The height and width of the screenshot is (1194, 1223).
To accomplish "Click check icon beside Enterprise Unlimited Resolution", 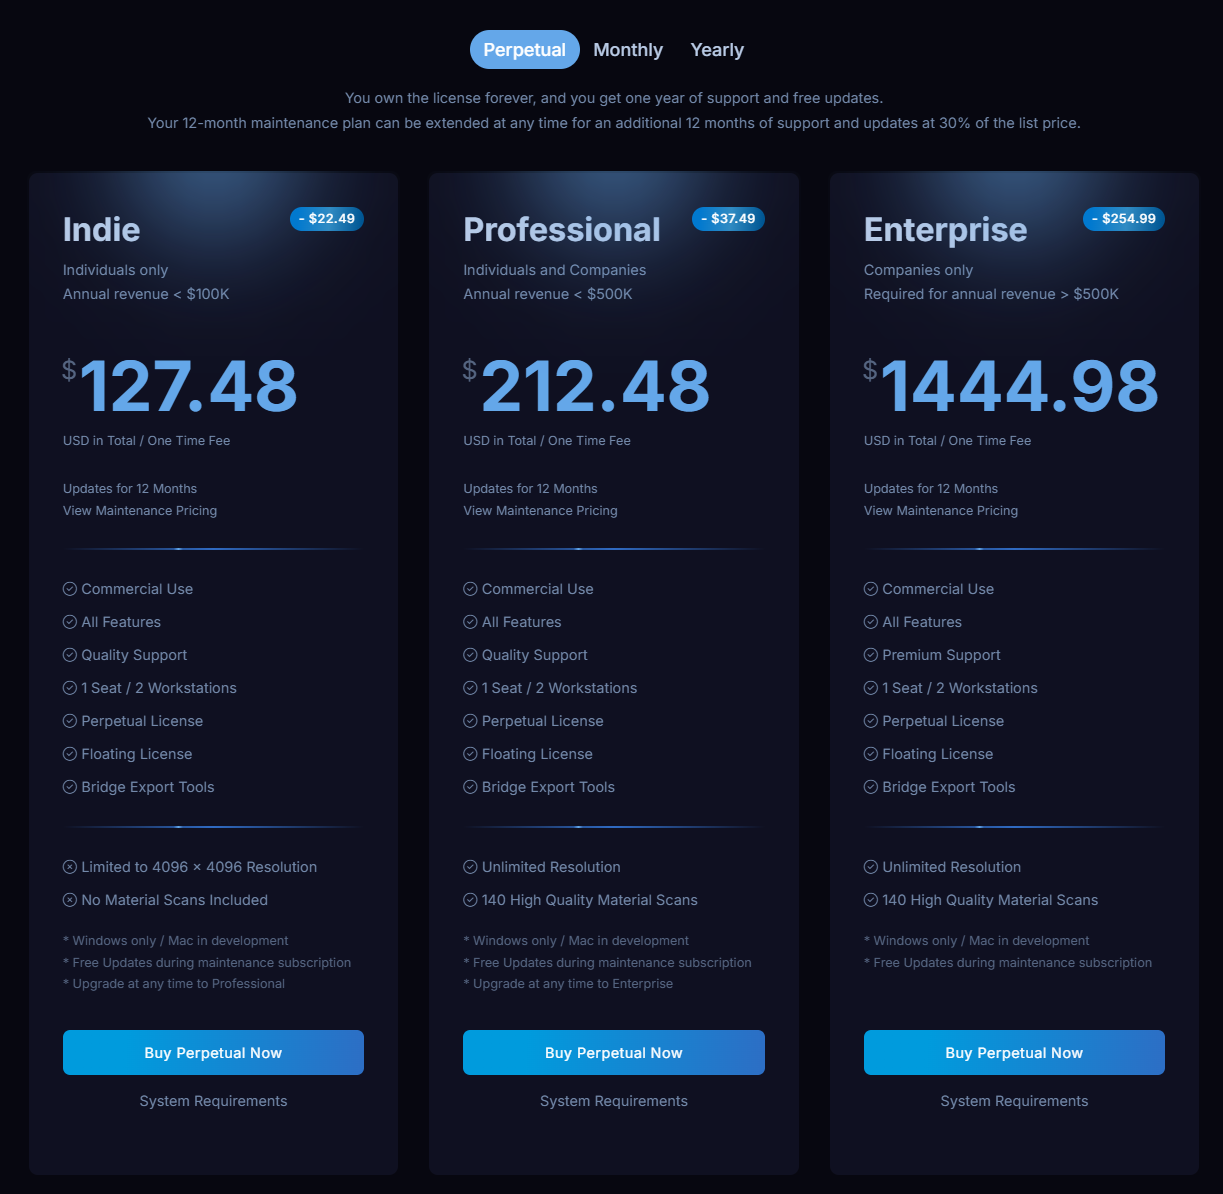I will pyautogui.click(x=871, y=867).
